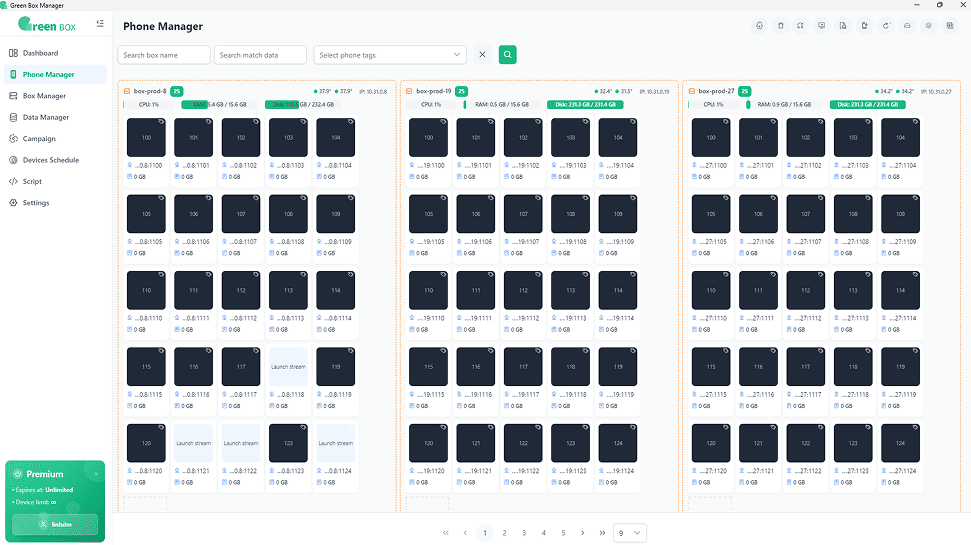This screenshot has width=971, height=545.
Task: Click the tag icon on phone 104 in box-prod-19
Action: click(633, 121)
